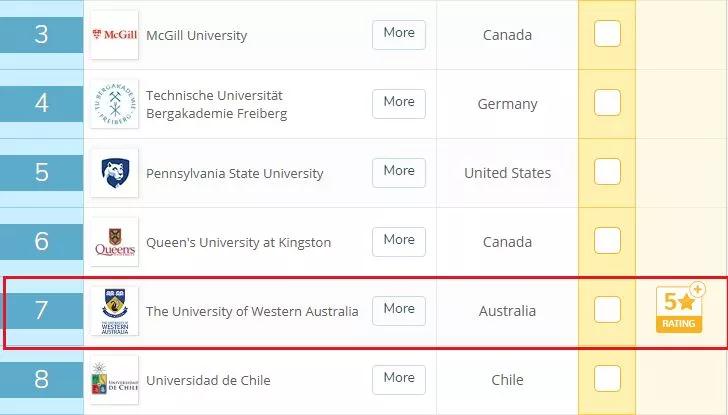728x415 pixels.
Task: Click the TU Bergakademie Freiberg logo
Action: click(115, 104)
